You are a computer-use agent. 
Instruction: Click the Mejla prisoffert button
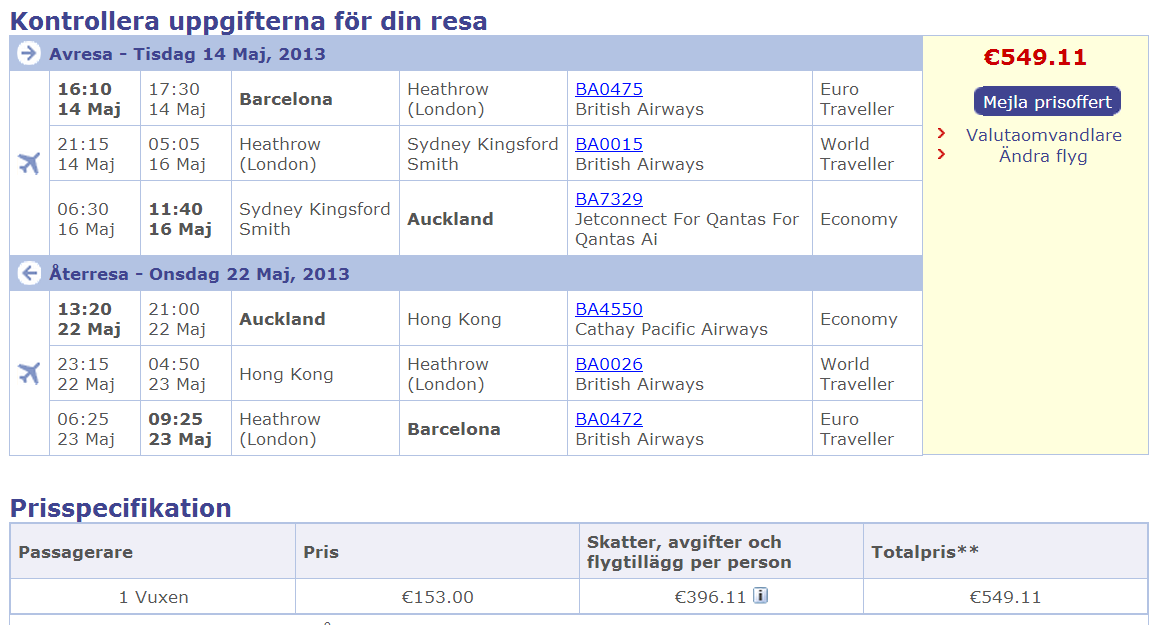click(x=1047, y=102)
